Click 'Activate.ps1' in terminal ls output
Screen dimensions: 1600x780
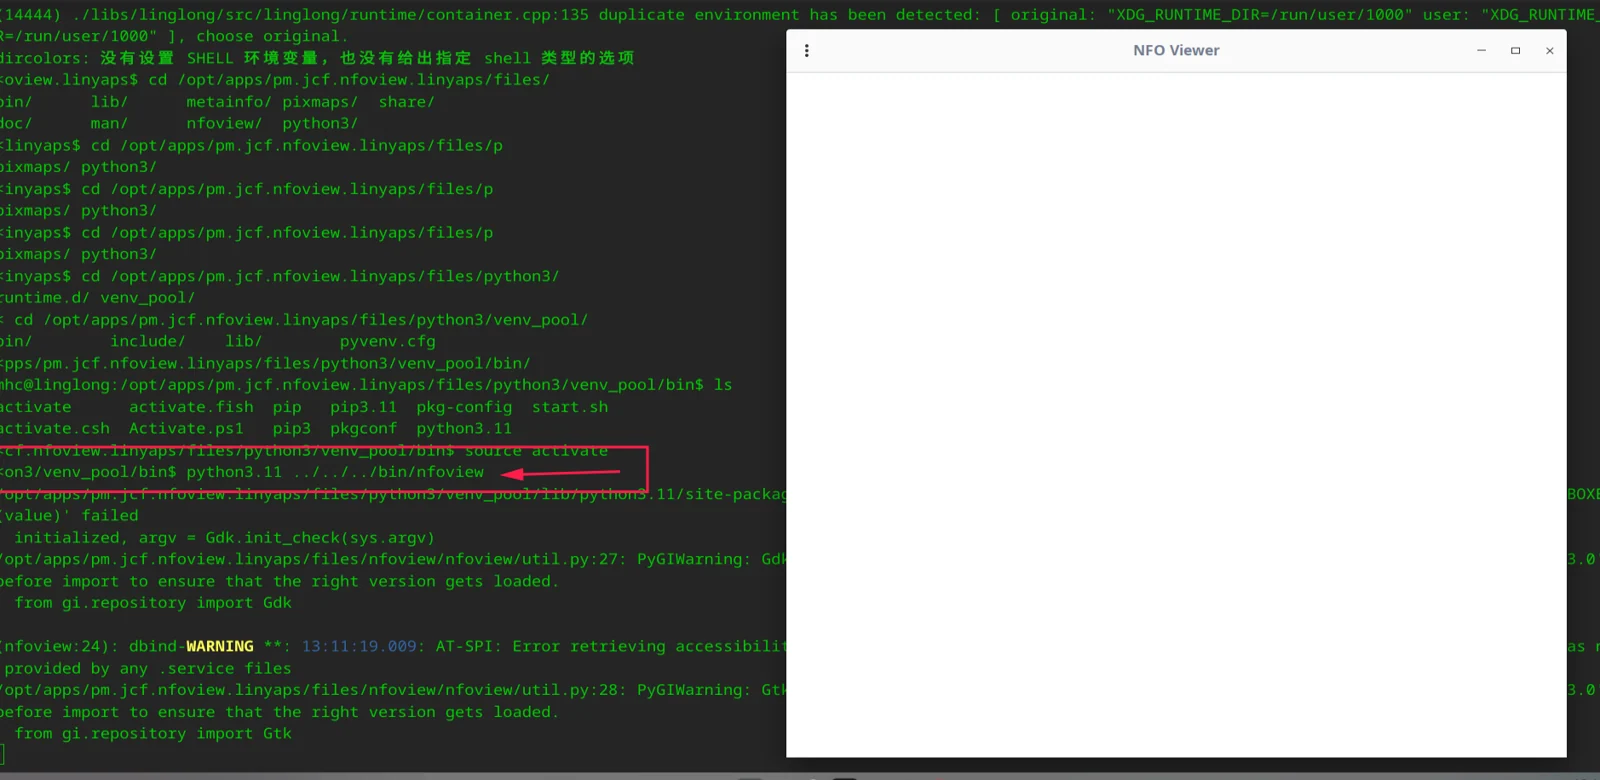click(186, 428)
